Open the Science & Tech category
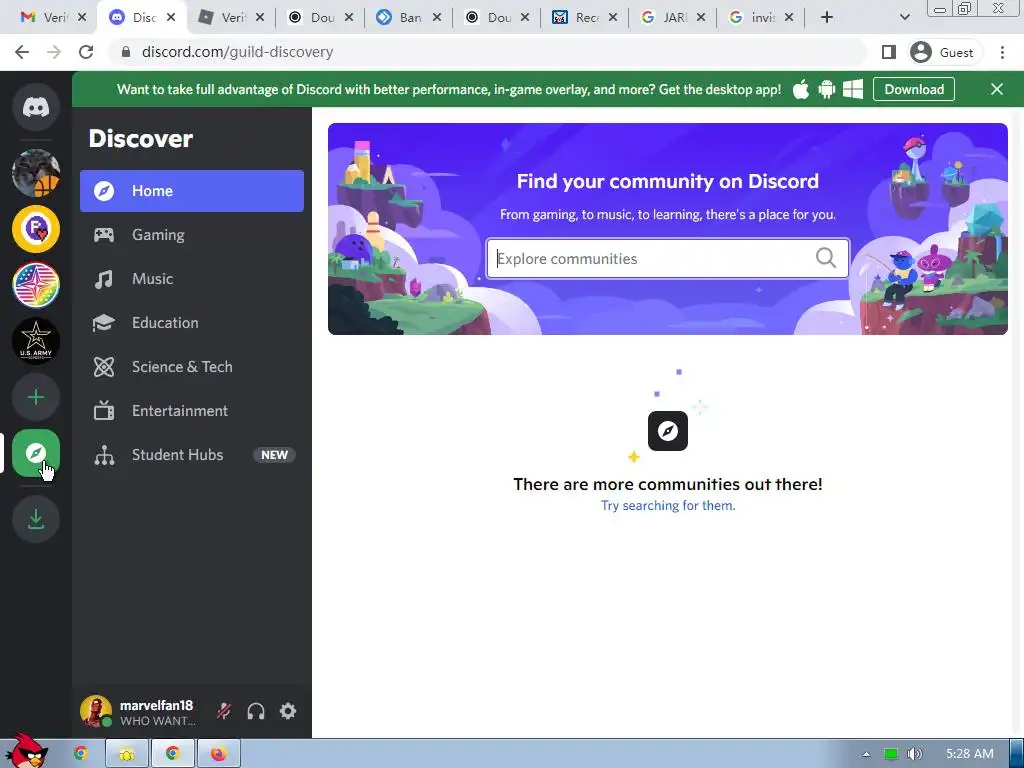 192,367
